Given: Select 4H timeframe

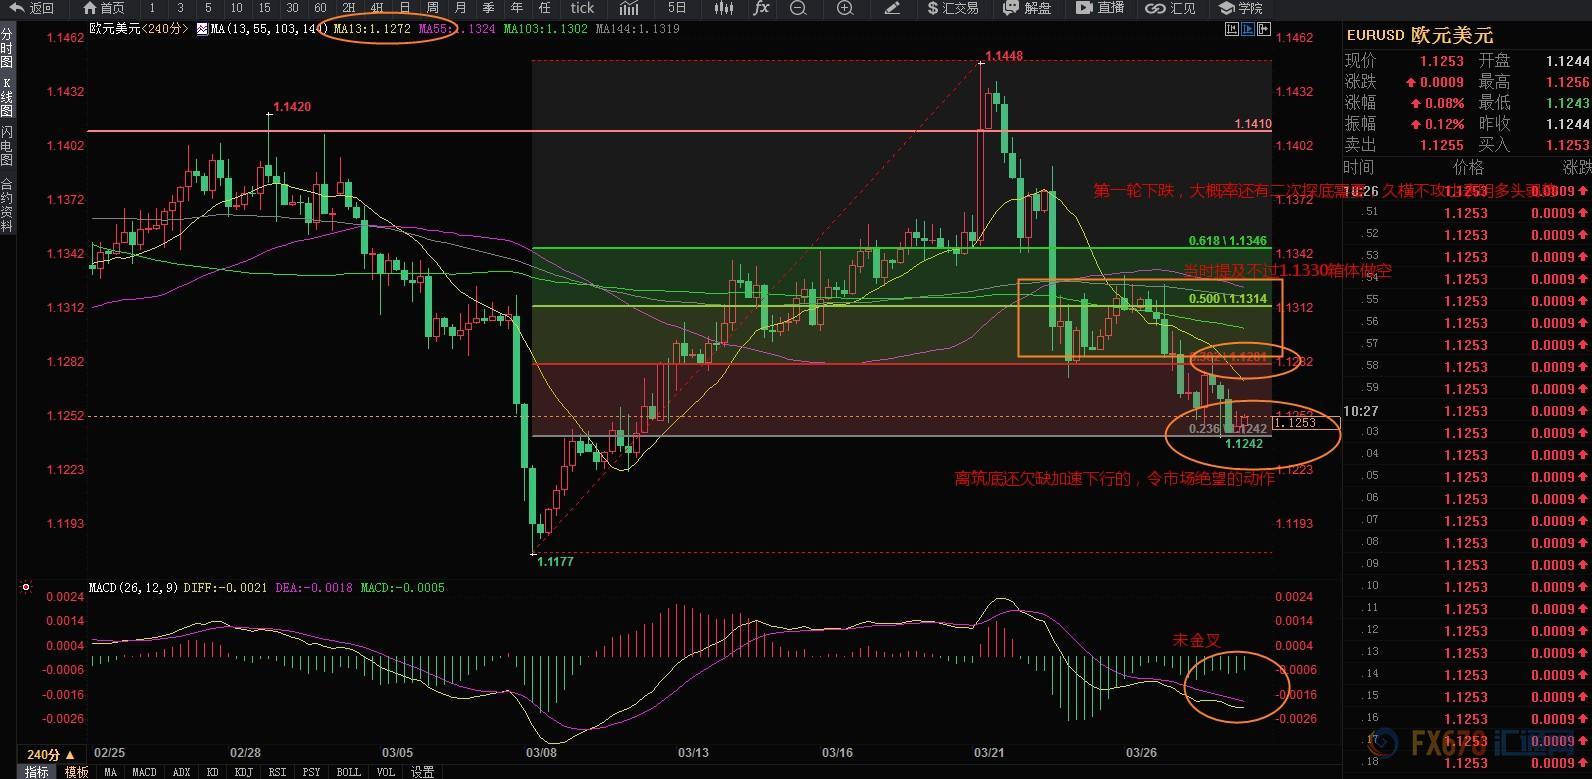Looking at the screenshot, I should [376, 8].
